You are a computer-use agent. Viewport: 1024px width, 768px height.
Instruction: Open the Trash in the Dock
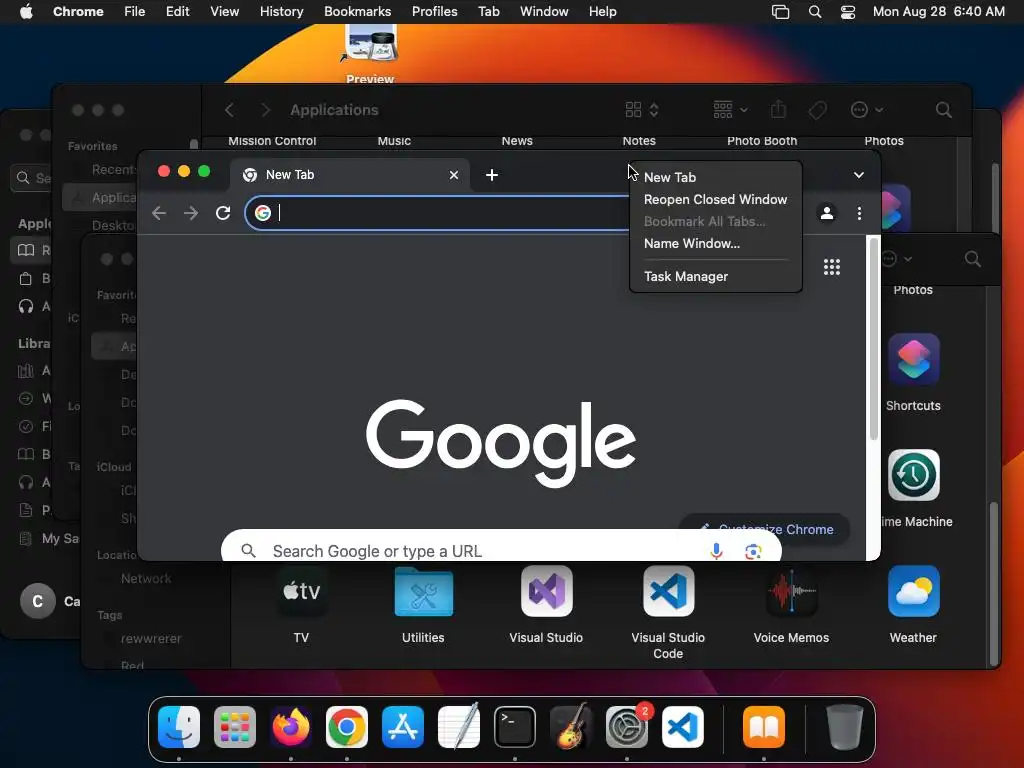click(x=845, y=727)
